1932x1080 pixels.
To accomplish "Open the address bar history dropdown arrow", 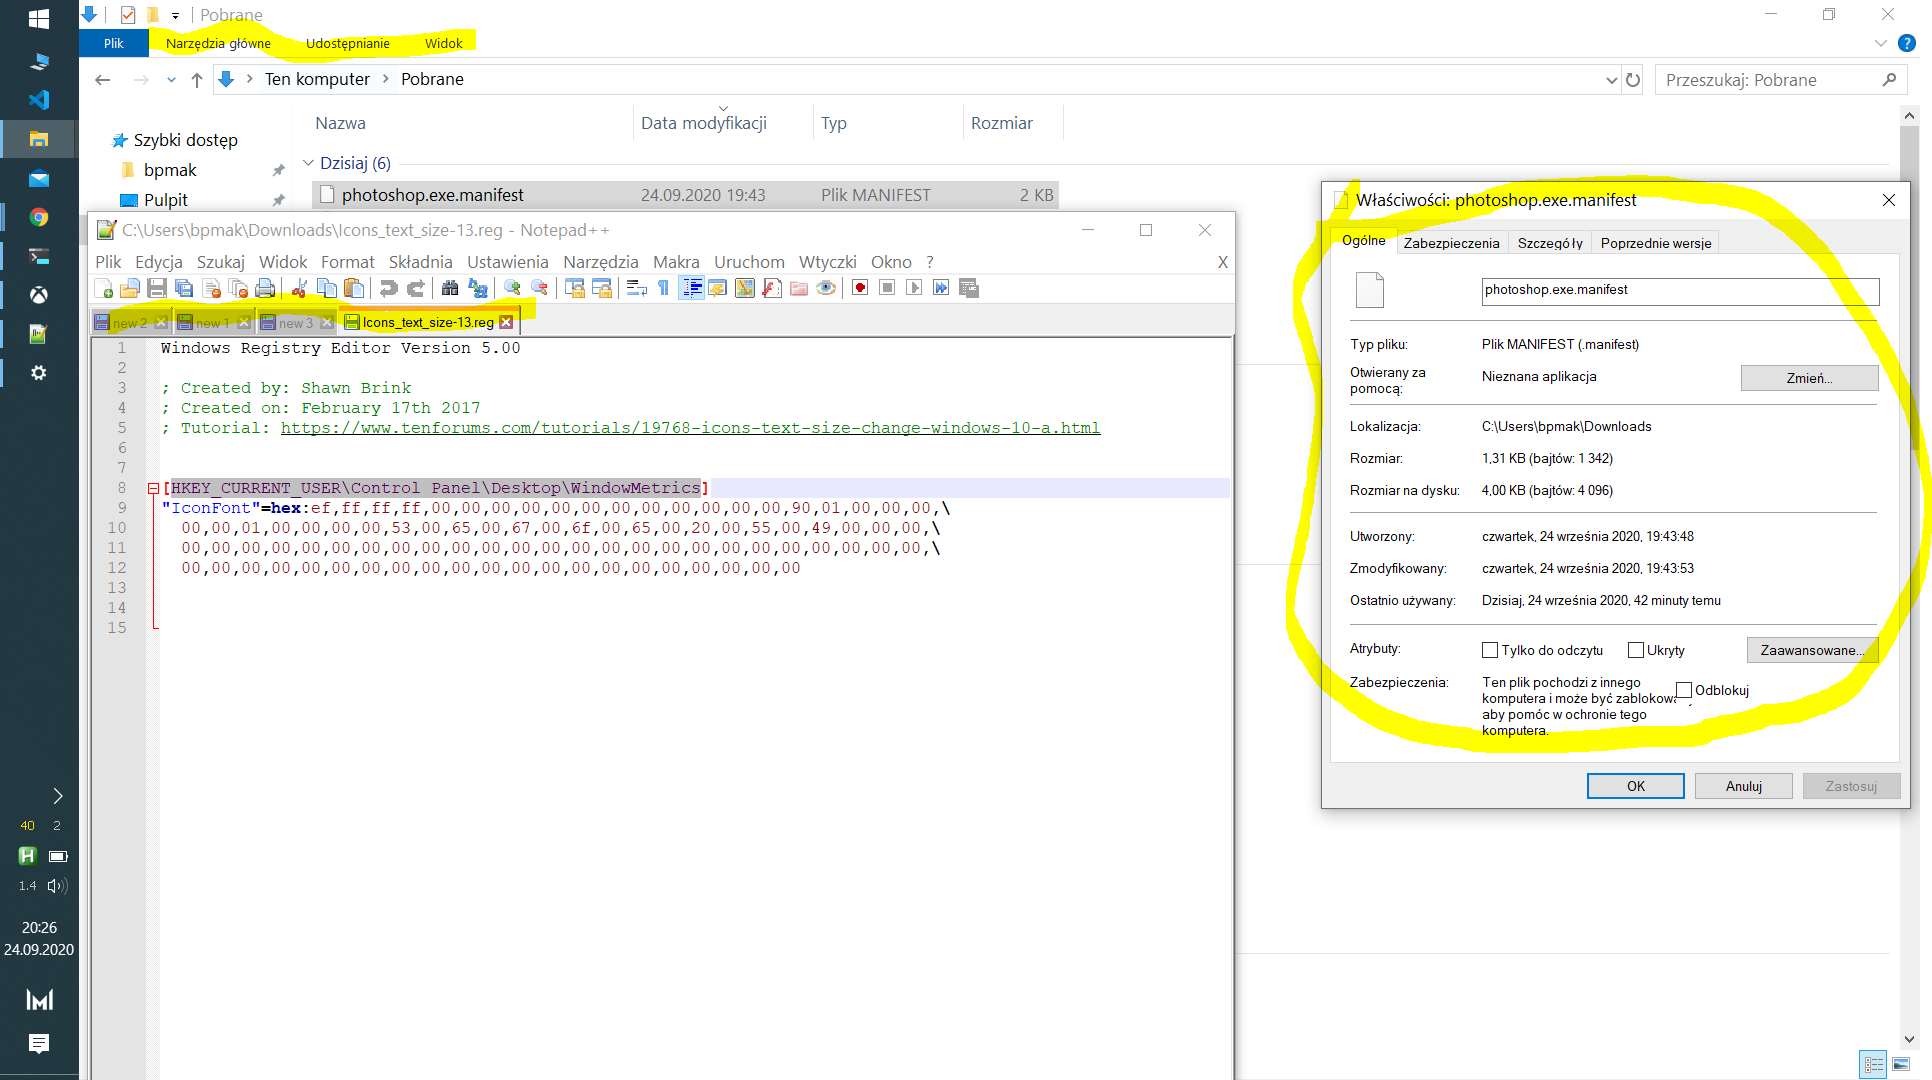I will pyautogui.click(x=1611, y=80).
